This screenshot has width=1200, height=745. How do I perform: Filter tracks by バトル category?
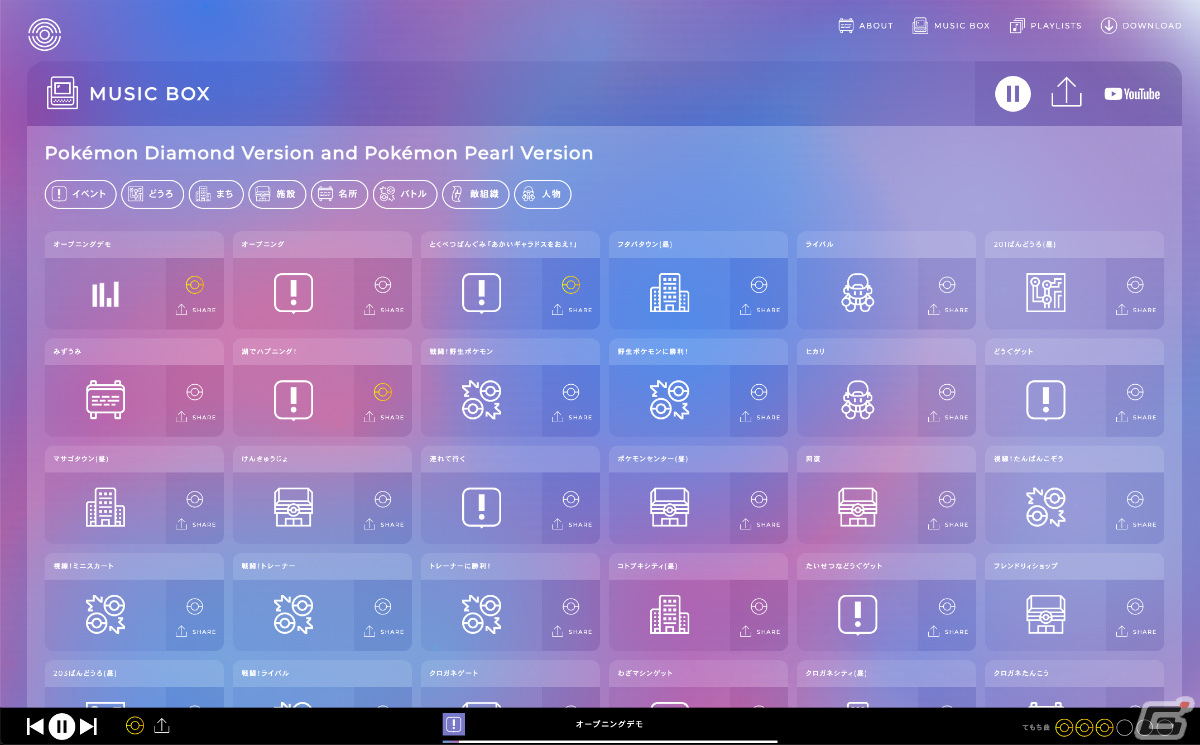click(x=406, y=194)
